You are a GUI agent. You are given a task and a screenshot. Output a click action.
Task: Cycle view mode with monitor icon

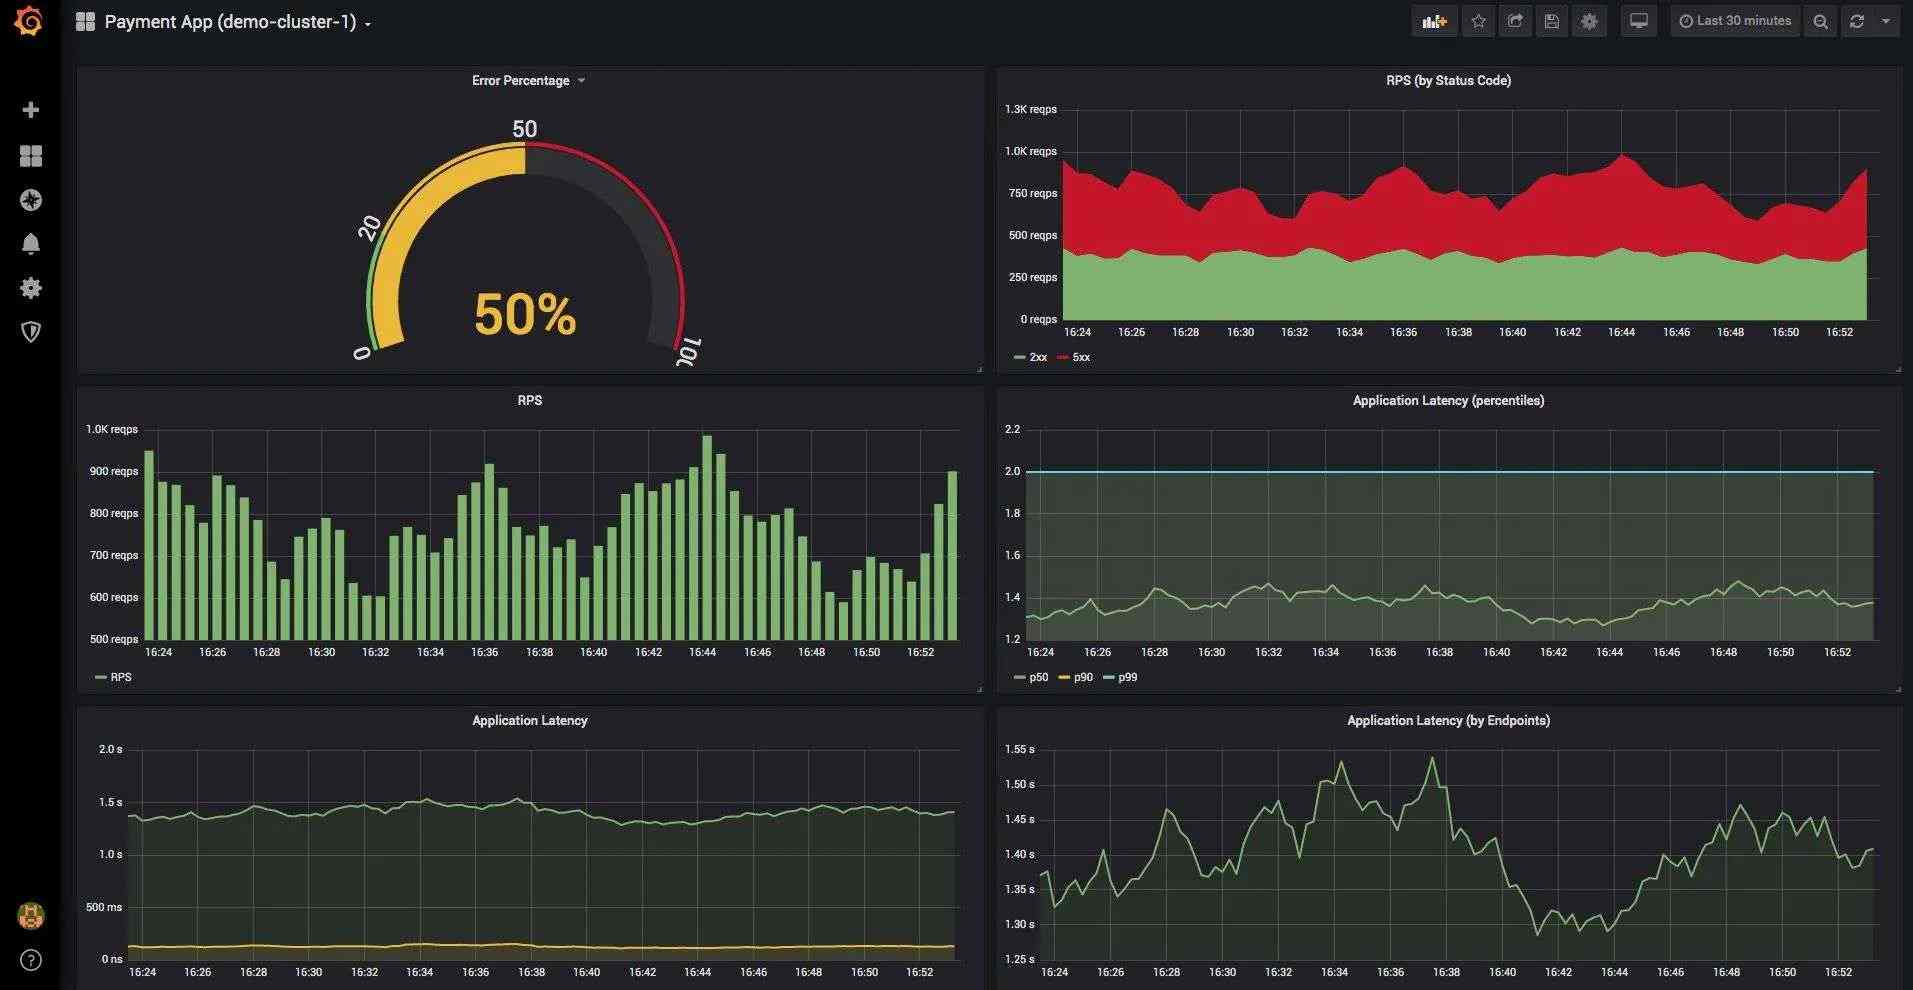(x=1638, y=21)
